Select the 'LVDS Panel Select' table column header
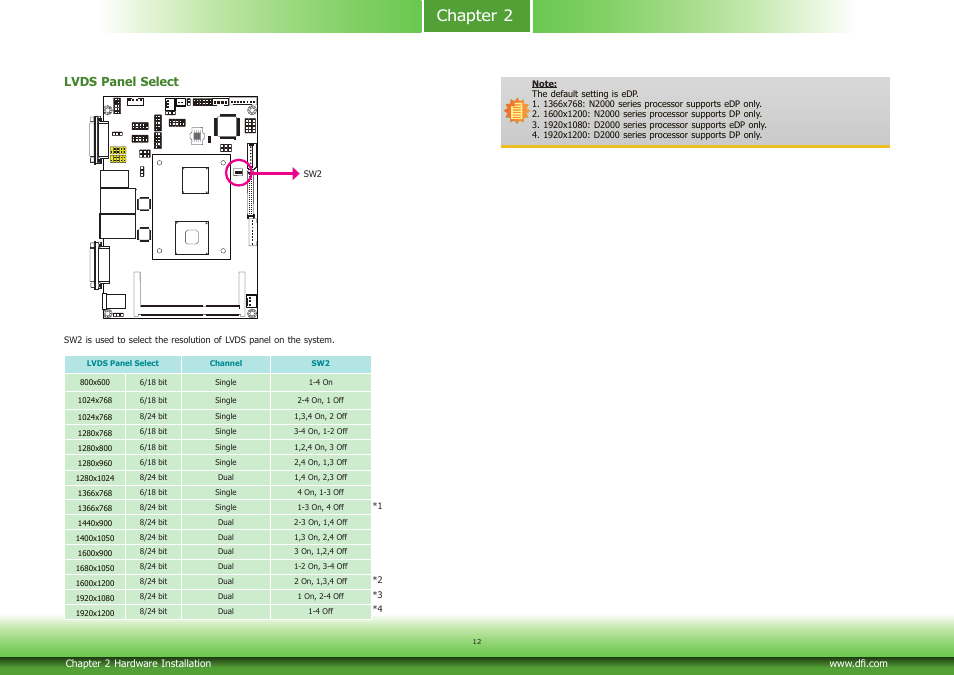 123,363
